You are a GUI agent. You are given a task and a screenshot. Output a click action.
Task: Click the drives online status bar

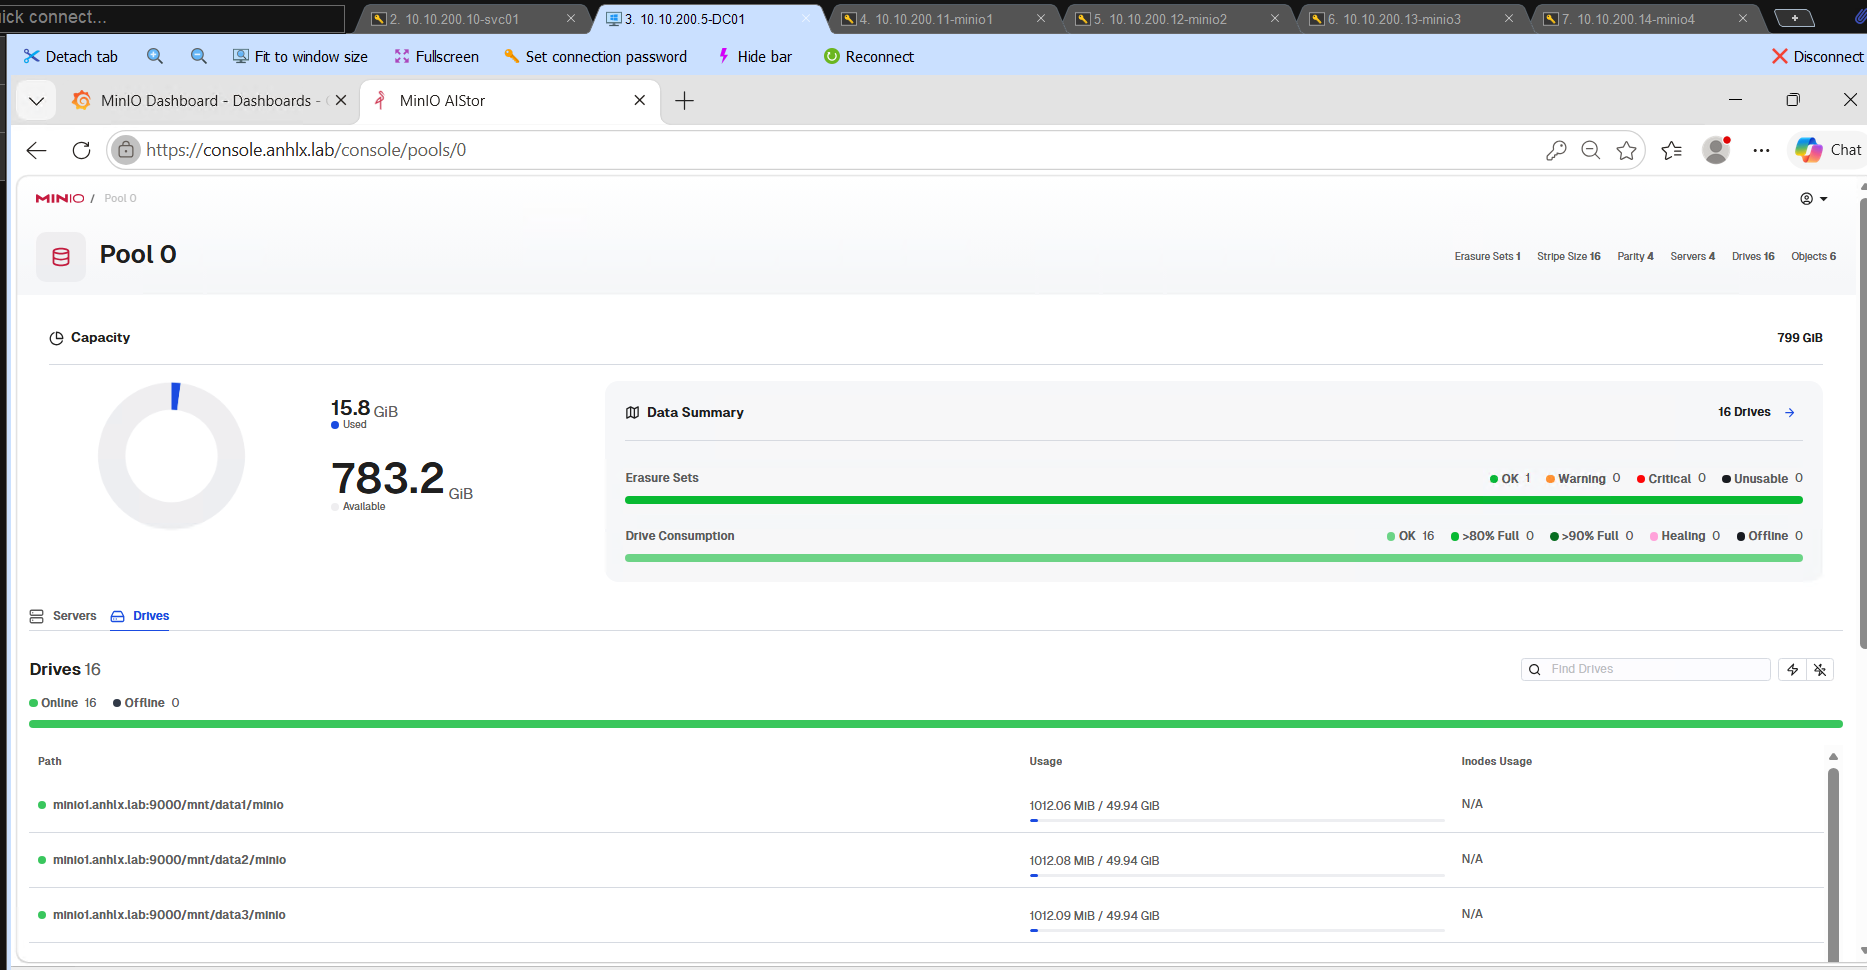(x=936, y=724)
